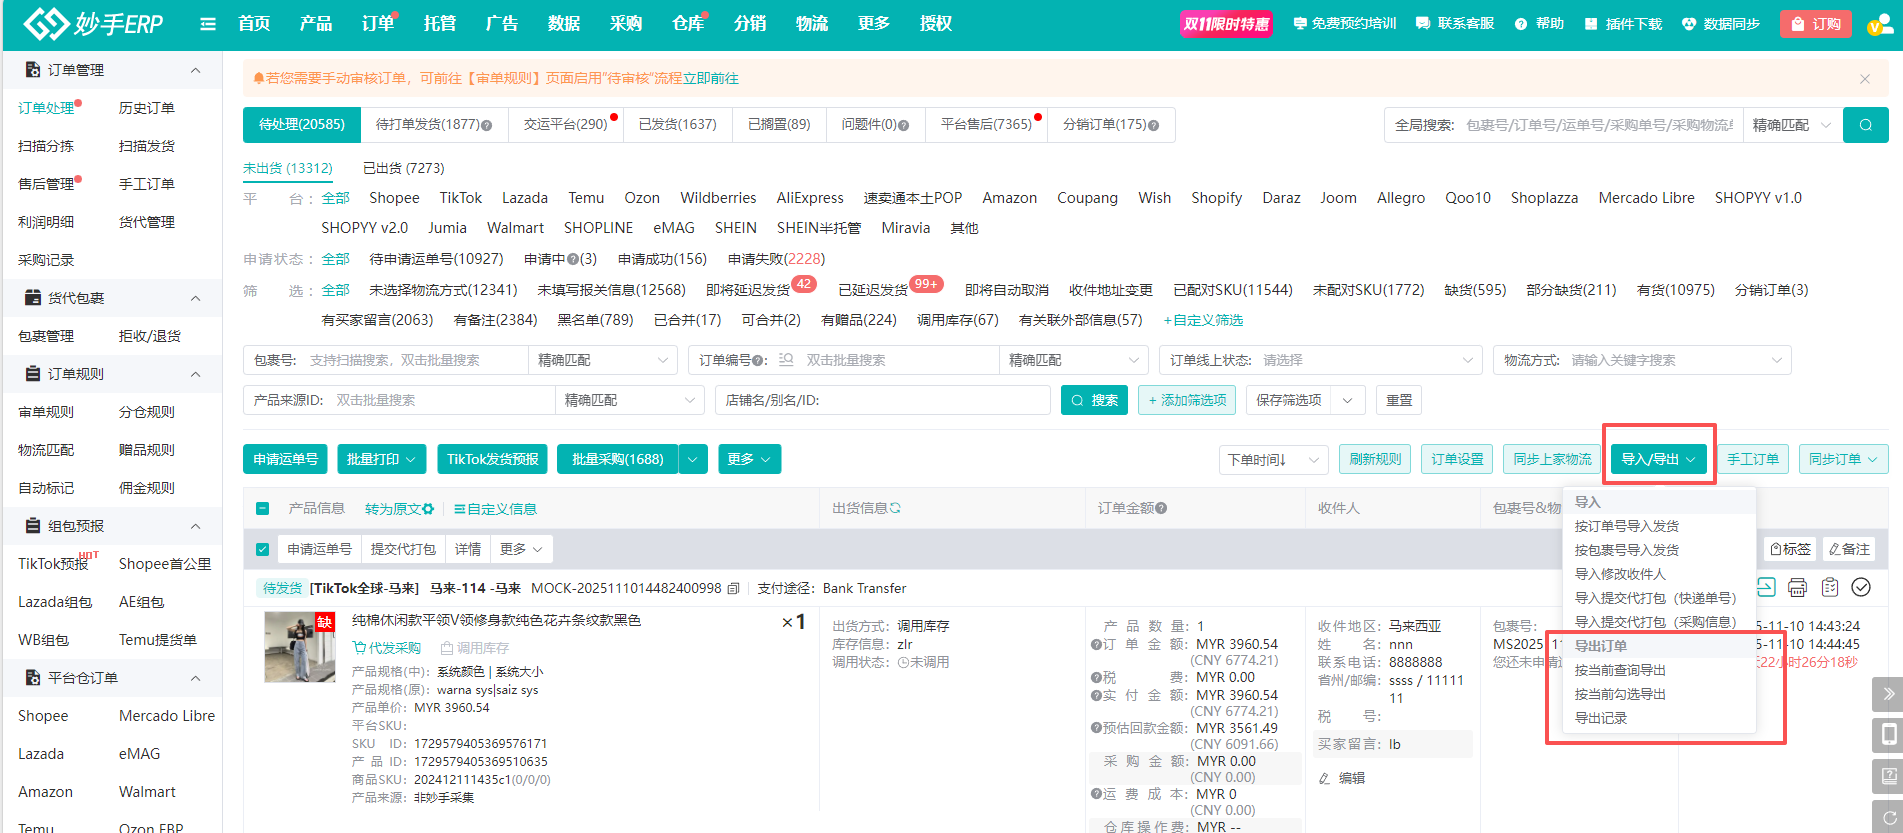Image resolution: width=1903 pixels, height=833 pixels.
Task: Click the 帮助 help link
Action: coord(1539,23)
